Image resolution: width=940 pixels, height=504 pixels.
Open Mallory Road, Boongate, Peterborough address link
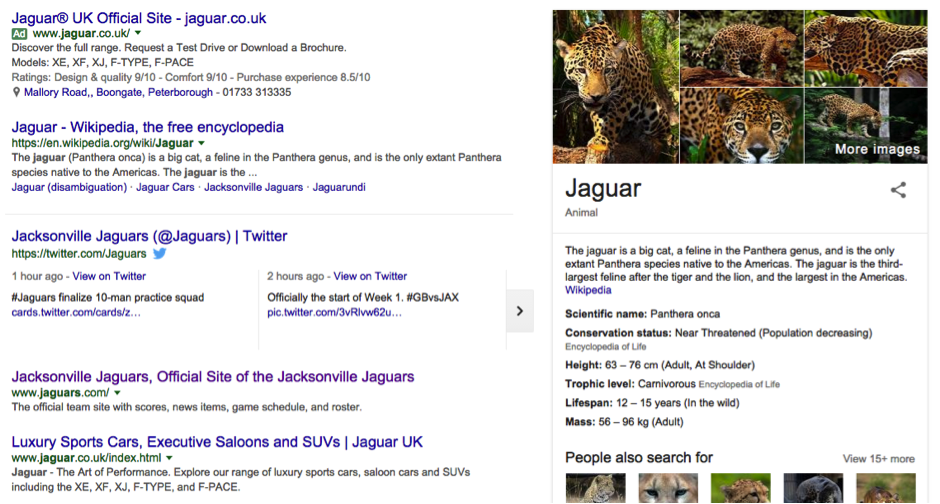pyautogui.click(x=118, y=92)
